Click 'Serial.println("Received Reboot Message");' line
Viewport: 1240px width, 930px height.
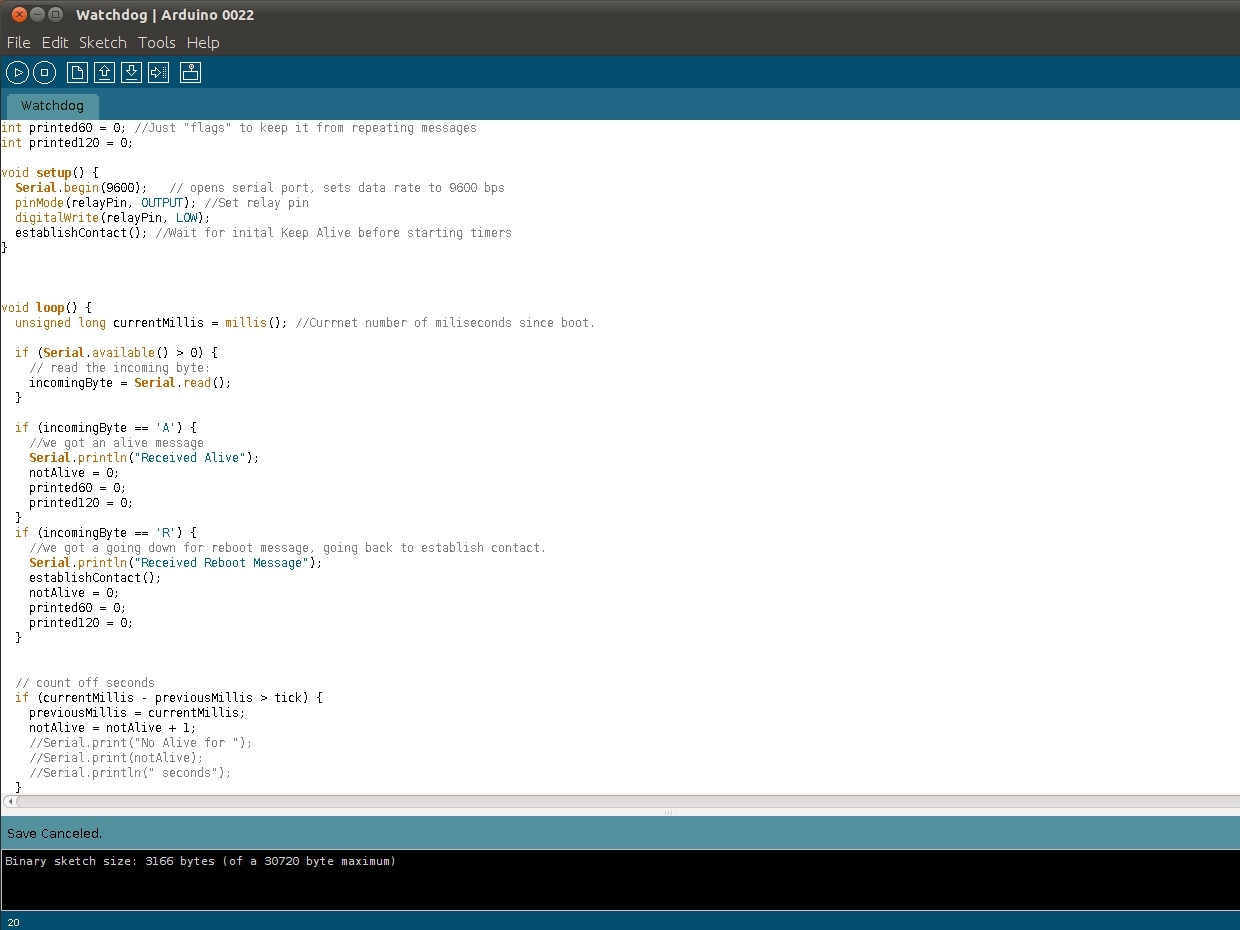pos(176,563)
